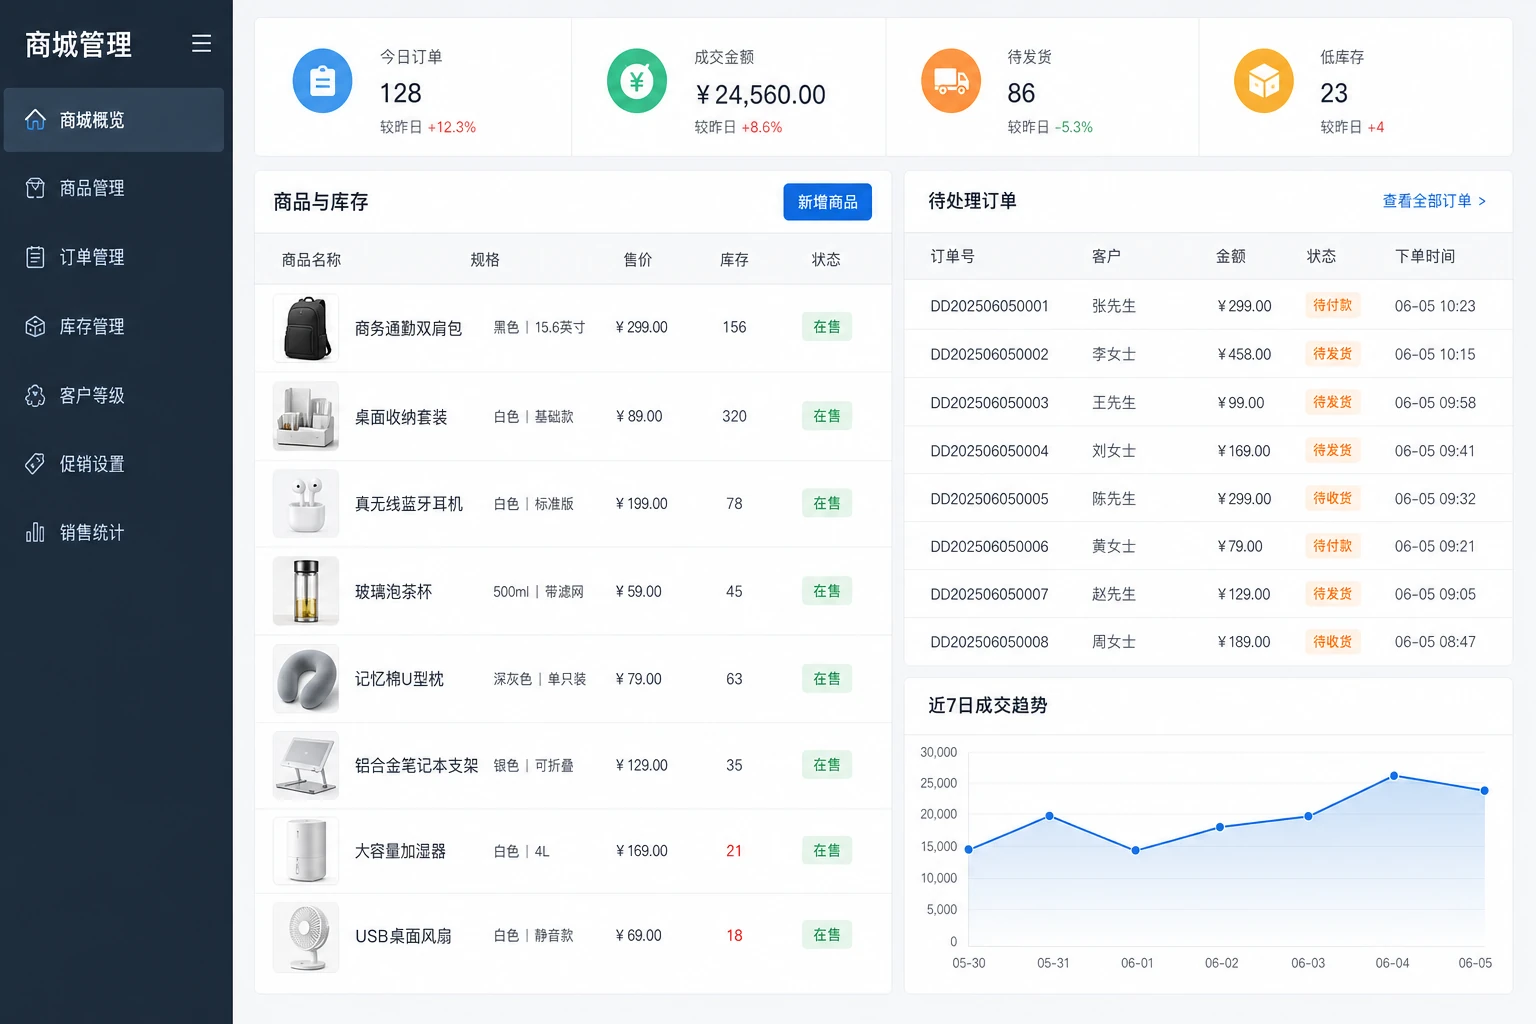Click the 待付款 tag on order DD202506050001
Image resolution: width=1536 pixels, height=1024 pixels.
click(x=1332, y=305)
